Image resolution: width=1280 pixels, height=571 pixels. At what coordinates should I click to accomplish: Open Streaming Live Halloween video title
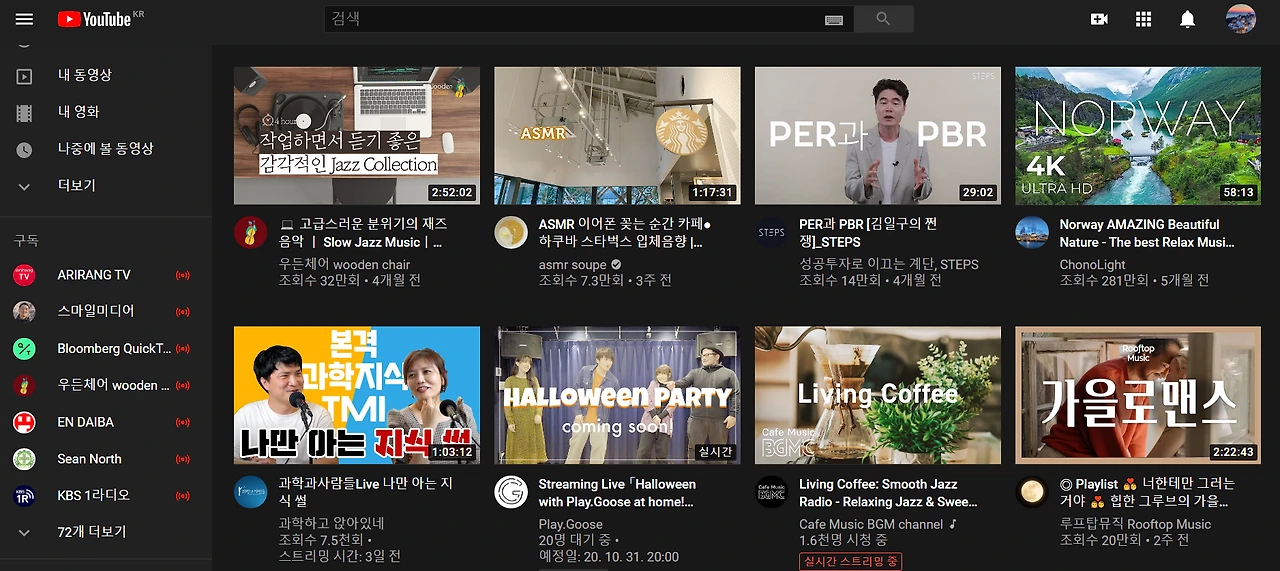pyautogui.click(x=617, y=493)
